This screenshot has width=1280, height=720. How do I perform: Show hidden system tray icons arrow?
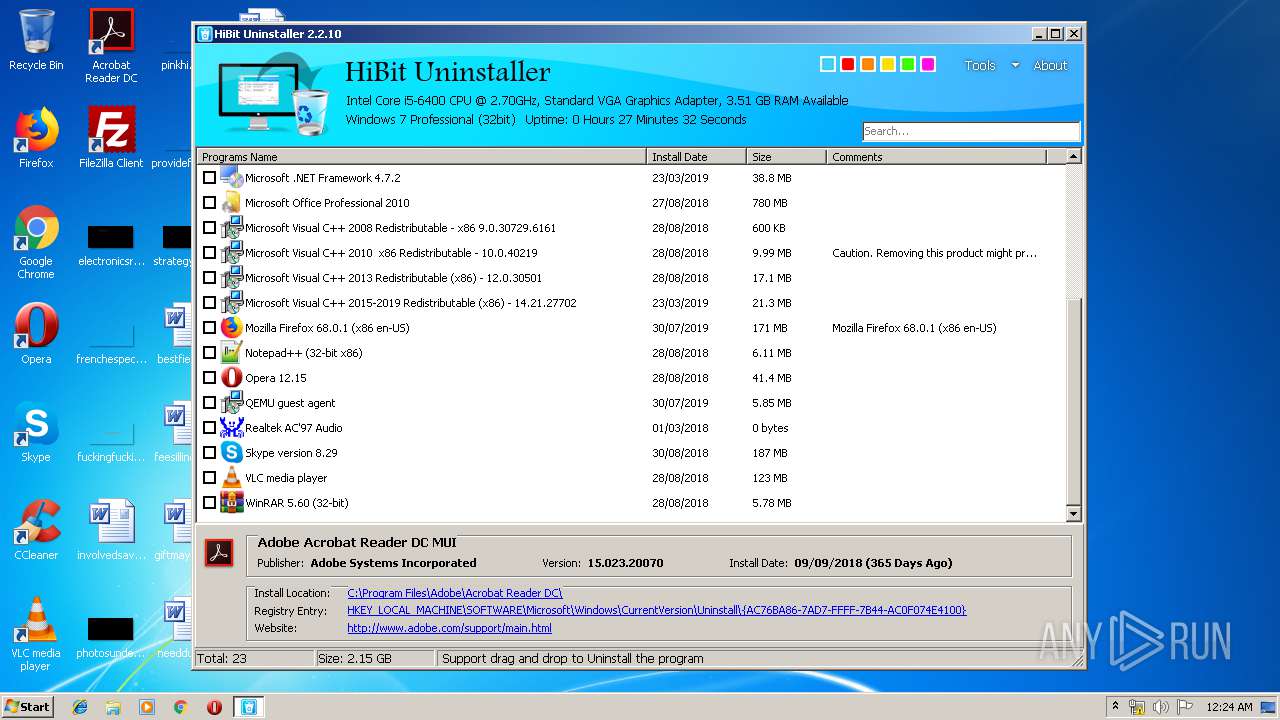coord(1115,706)
